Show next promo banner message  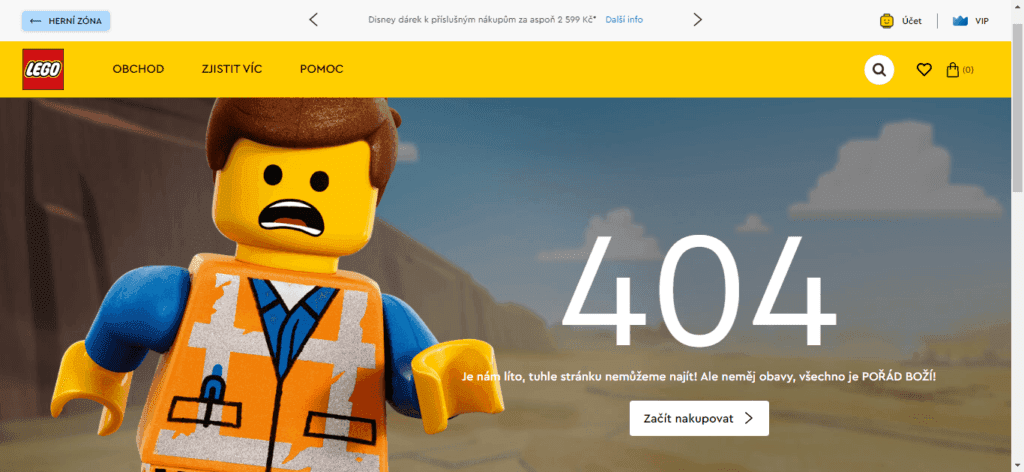(697, 20)
